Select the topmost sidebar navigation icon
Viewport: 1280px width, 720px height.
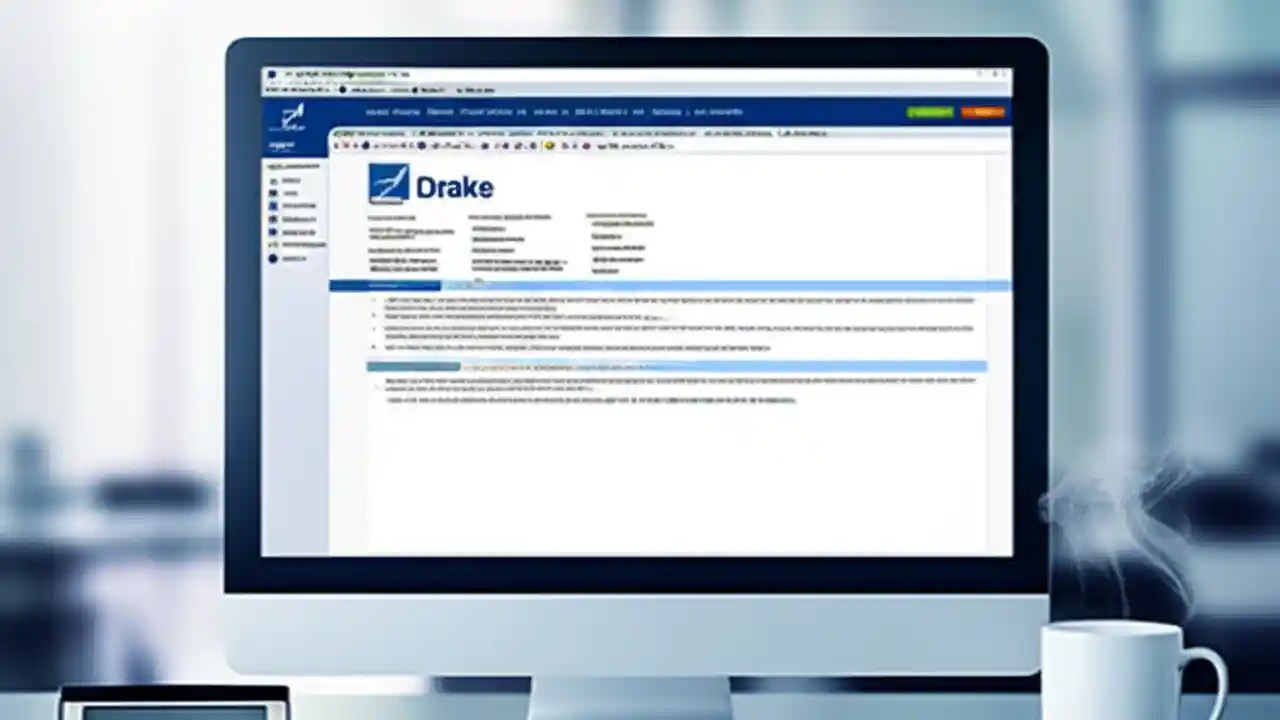(272, 181)
